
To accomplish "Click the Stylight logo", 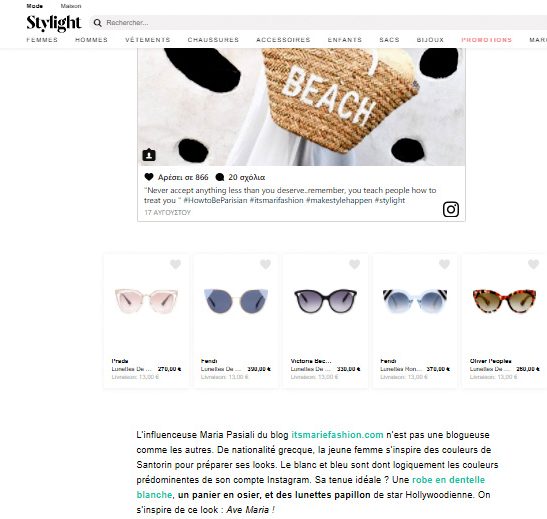I will pyautogui.click(x=54, y=23).
